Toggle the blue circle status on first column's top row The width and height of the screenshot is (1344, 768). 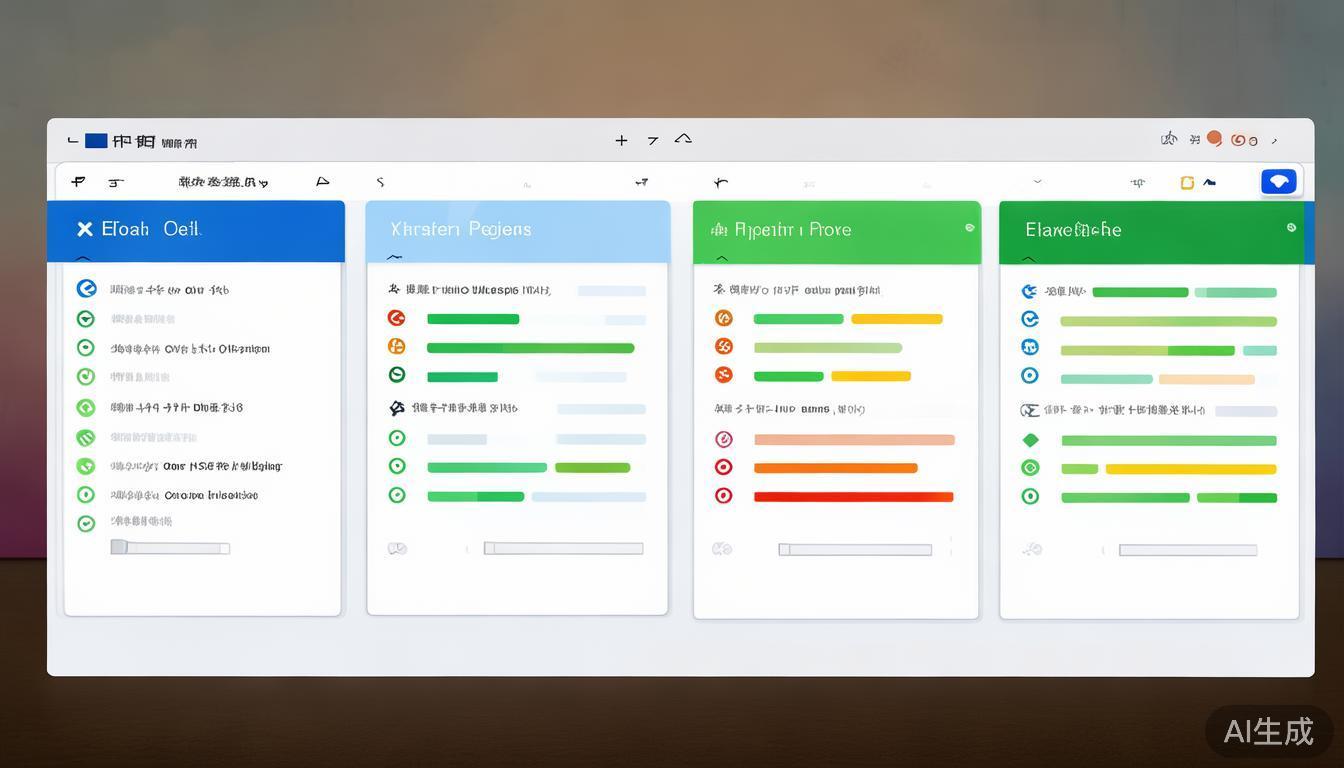click(86, 289)
